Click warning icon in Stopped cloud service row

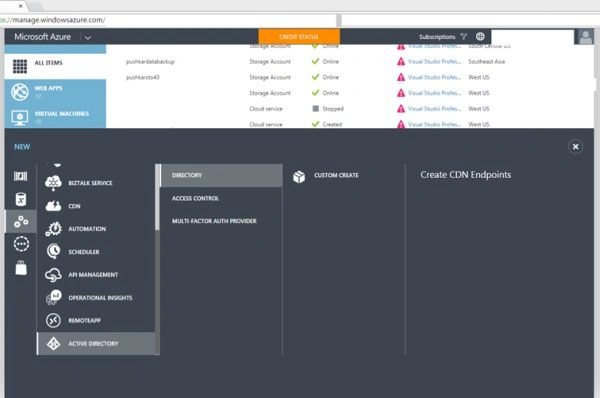(x=401, y=109)
